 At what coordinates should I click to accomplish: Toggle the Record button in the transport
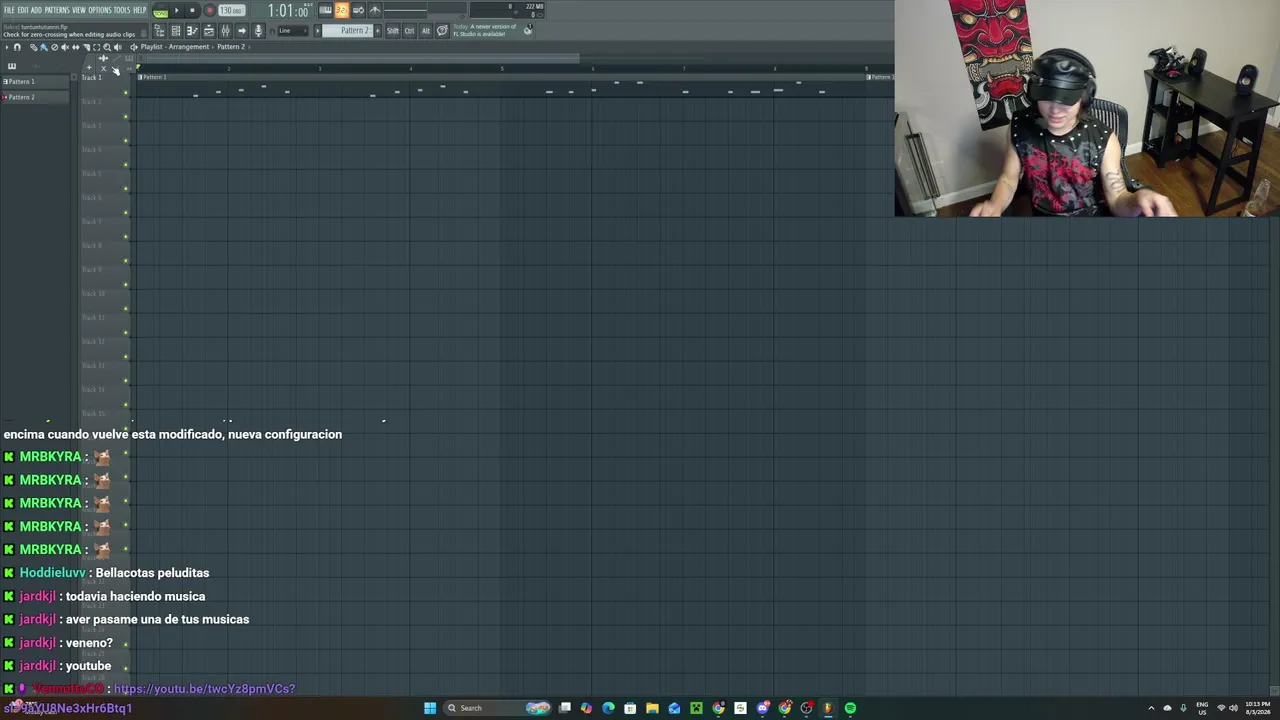209,10
